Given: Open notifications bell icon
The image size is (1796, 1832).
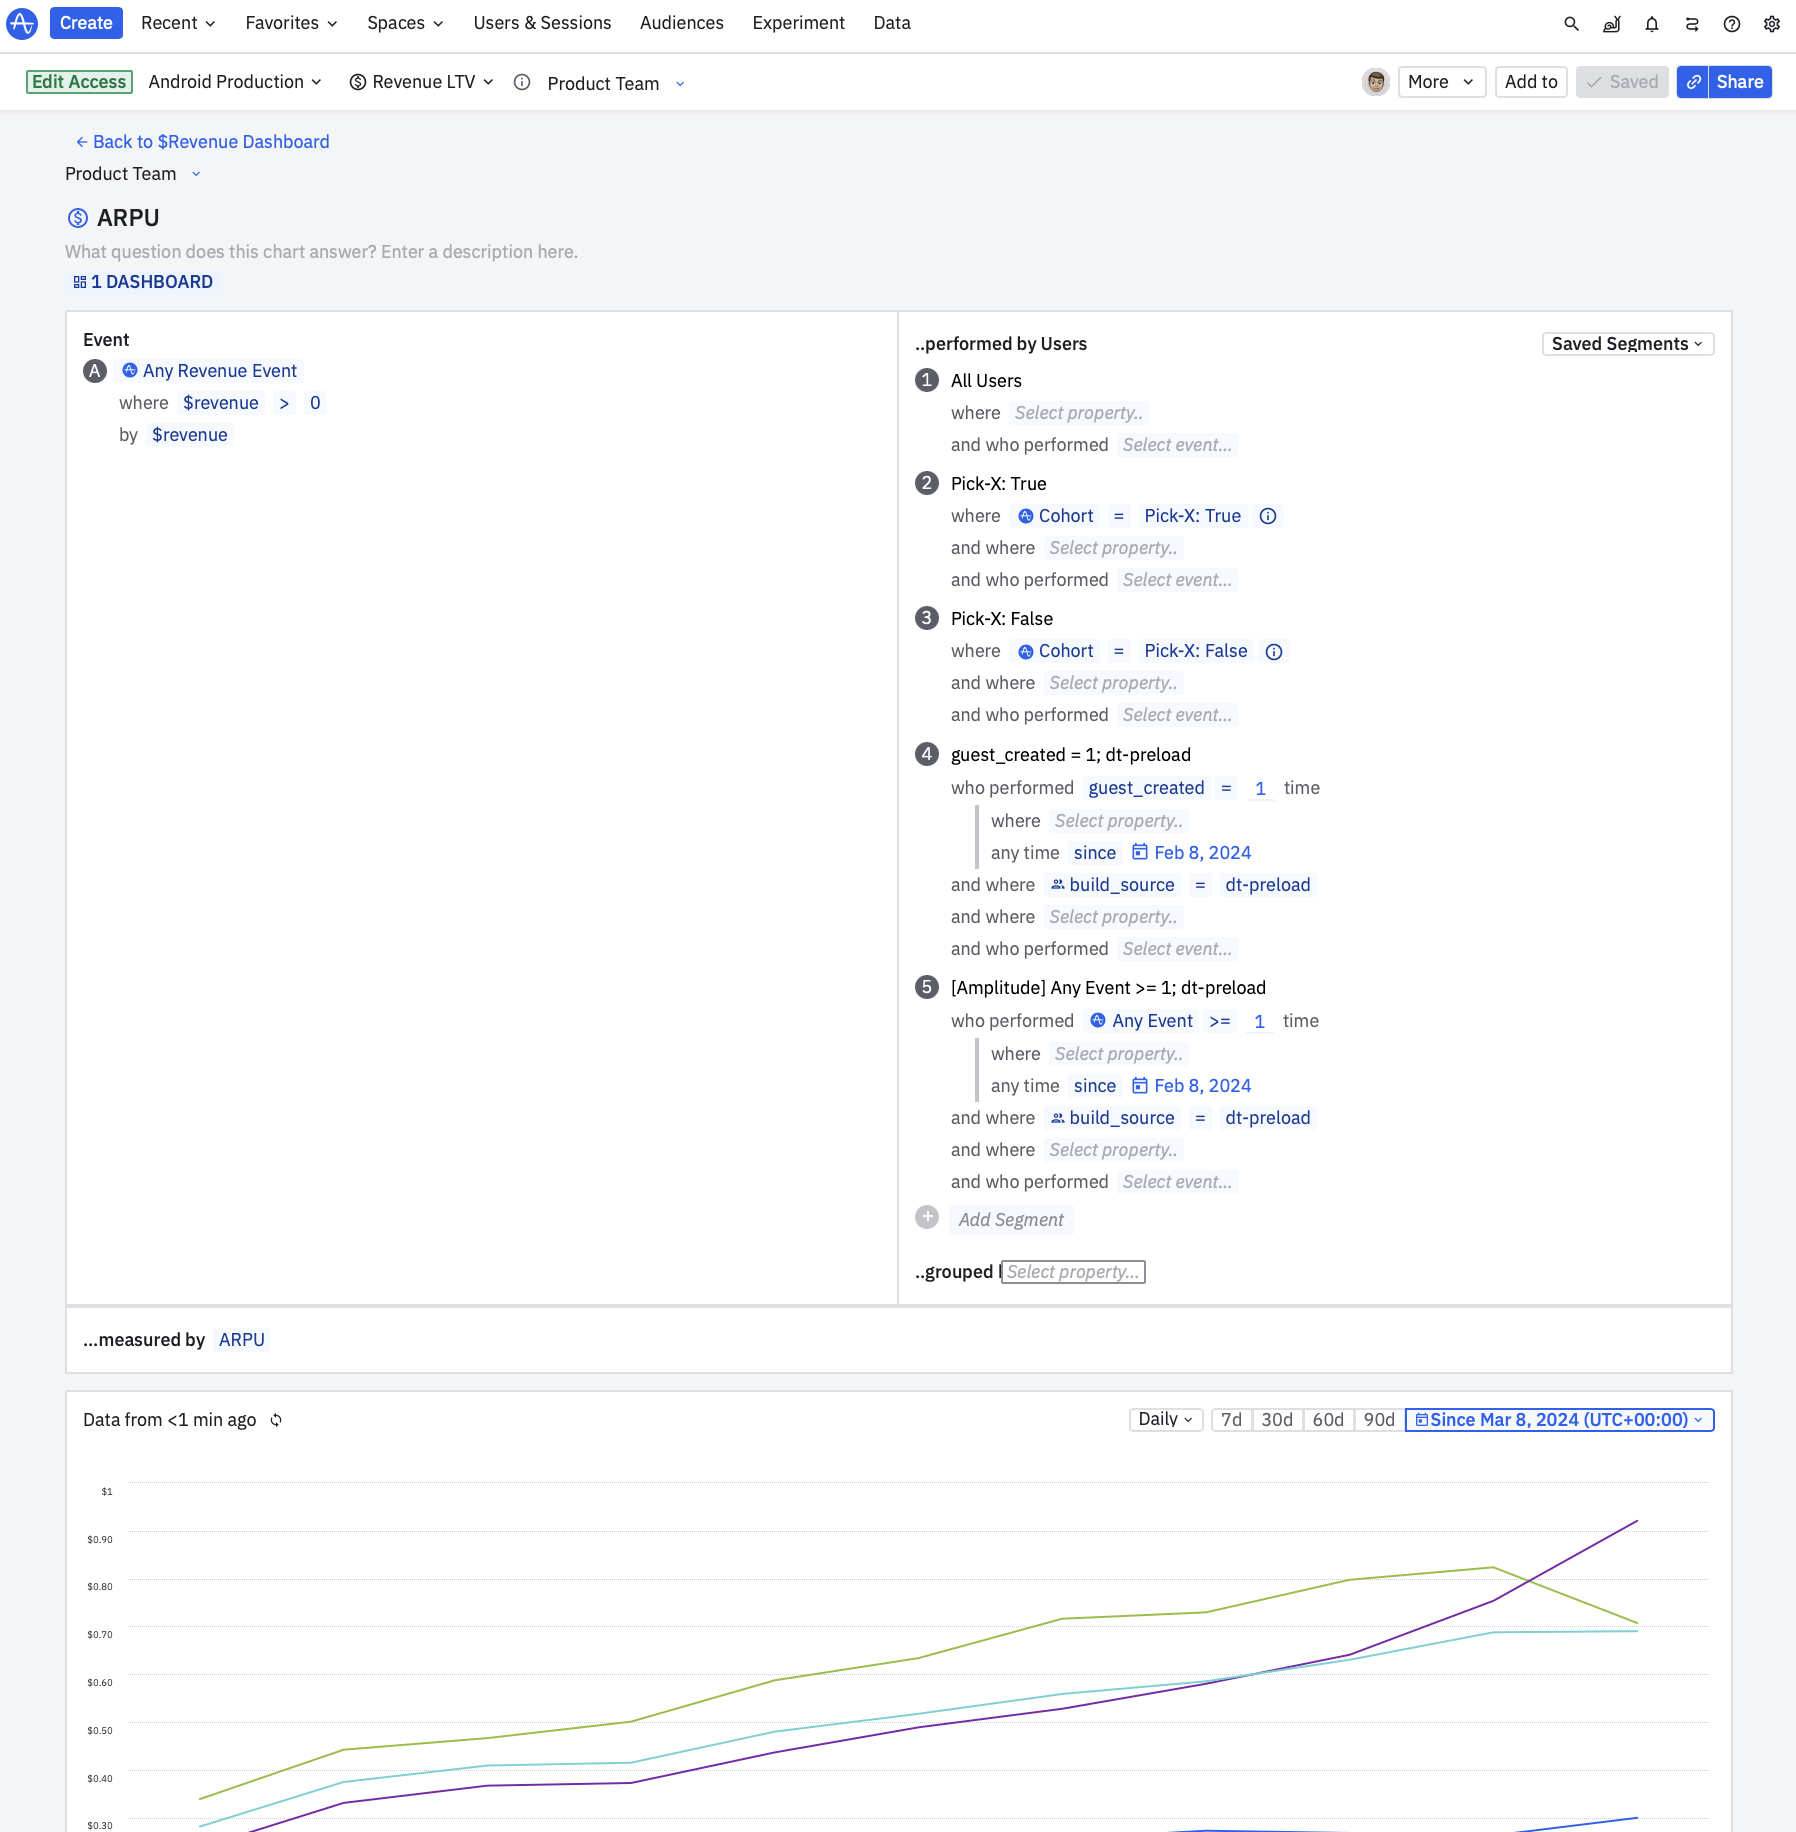Looking at the screenshot, I should [1652, 24].
